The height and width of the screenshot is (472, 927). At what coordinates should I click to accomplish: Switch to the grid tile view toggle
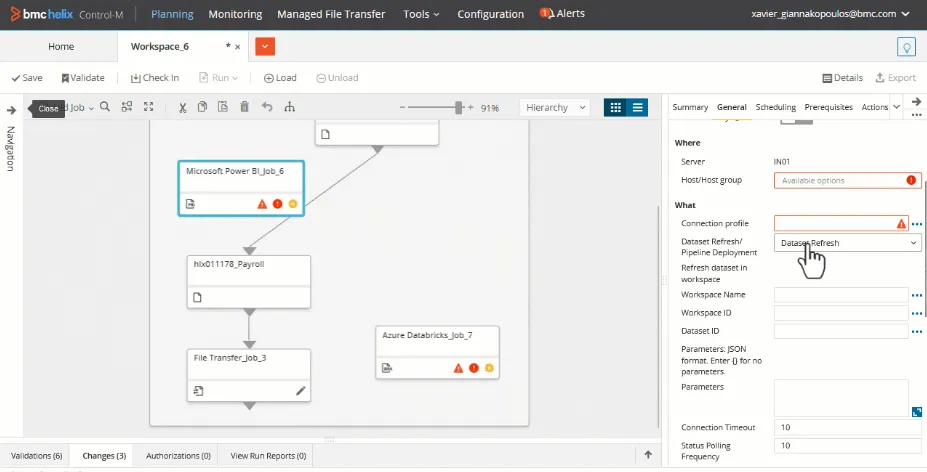[615, 108]
